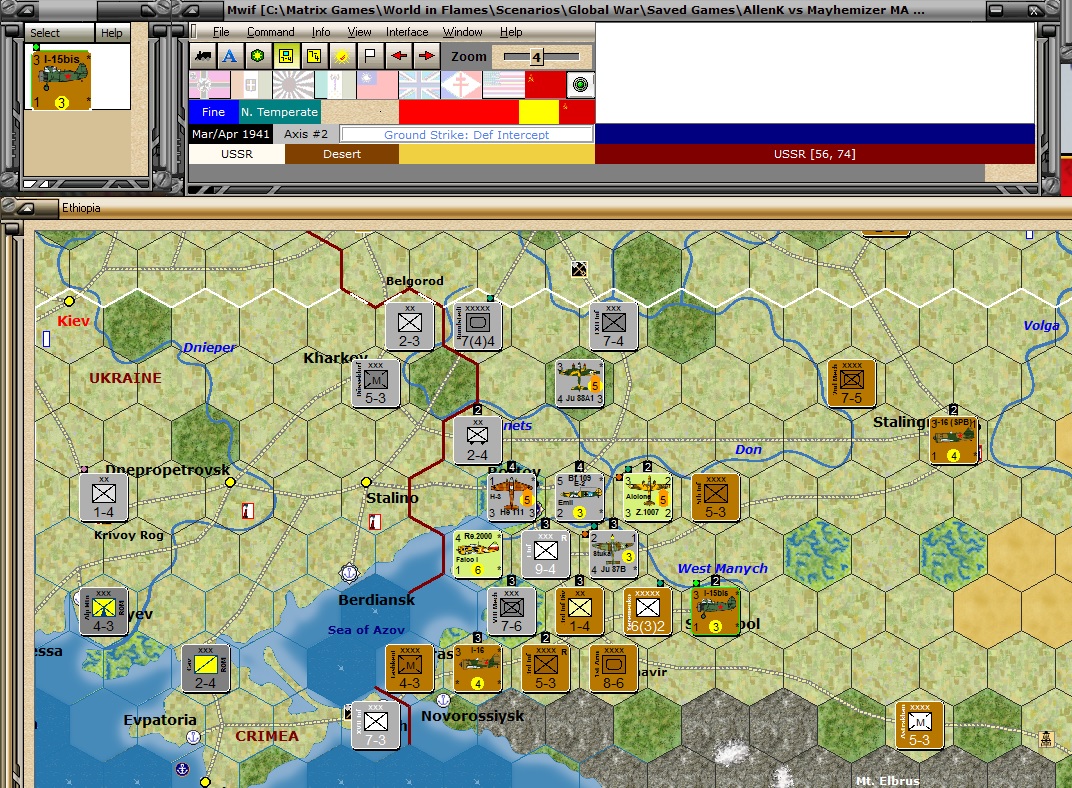Select the British Union Jack flag

click(419, 85)
